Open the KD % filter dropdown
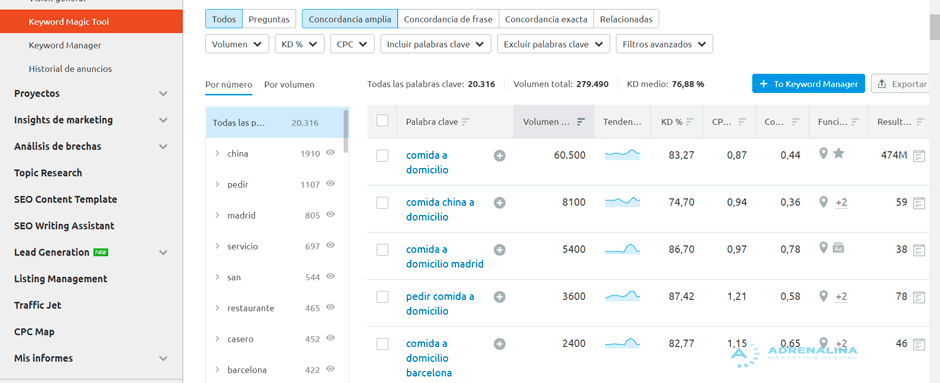The image size is (940, 383). click(299, 44)
